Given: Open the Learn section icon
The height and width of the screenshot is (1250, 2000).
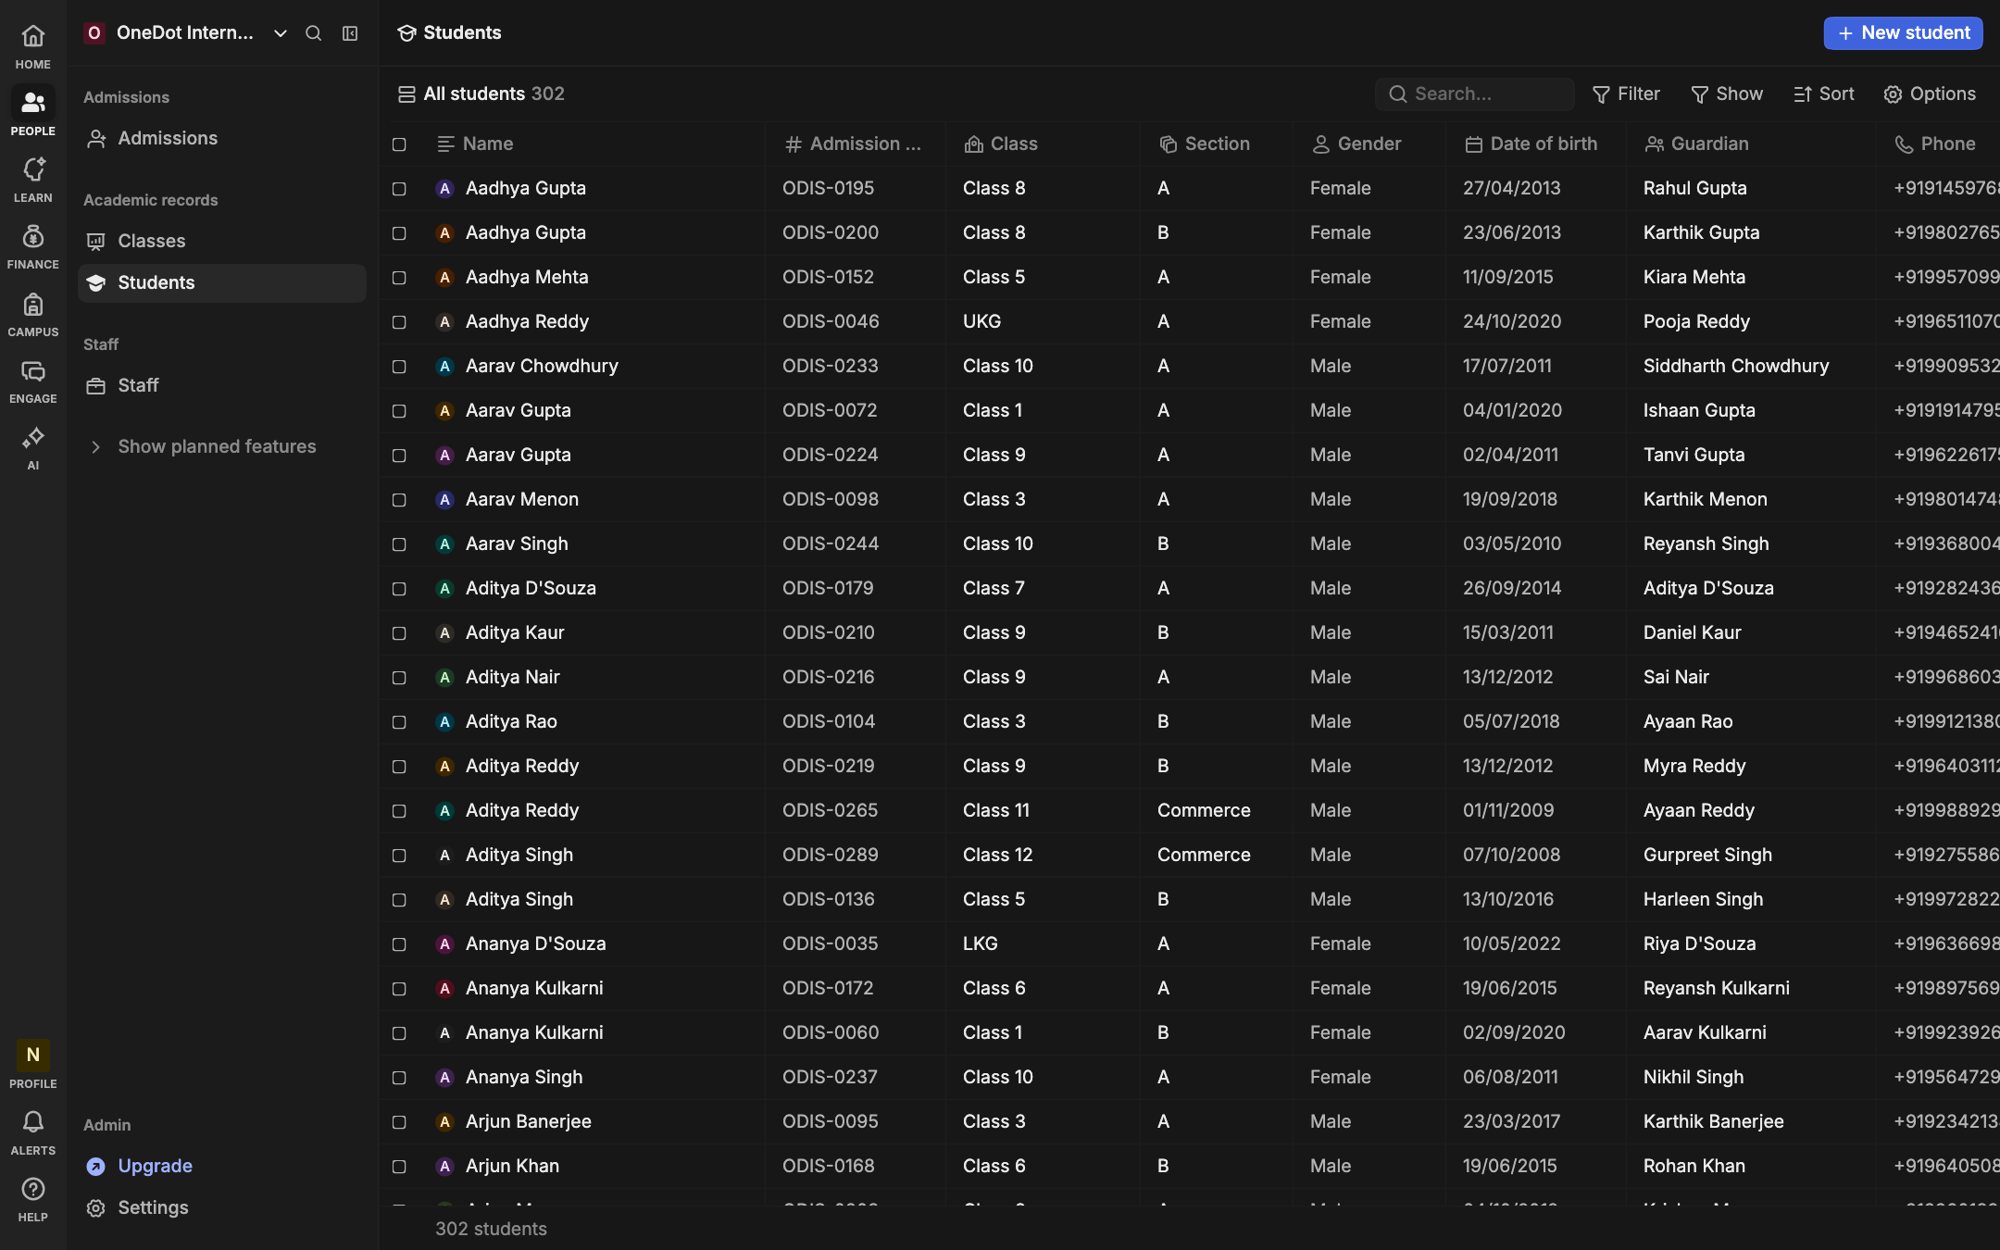Looking at the screenshot, I should coord(33,170).
